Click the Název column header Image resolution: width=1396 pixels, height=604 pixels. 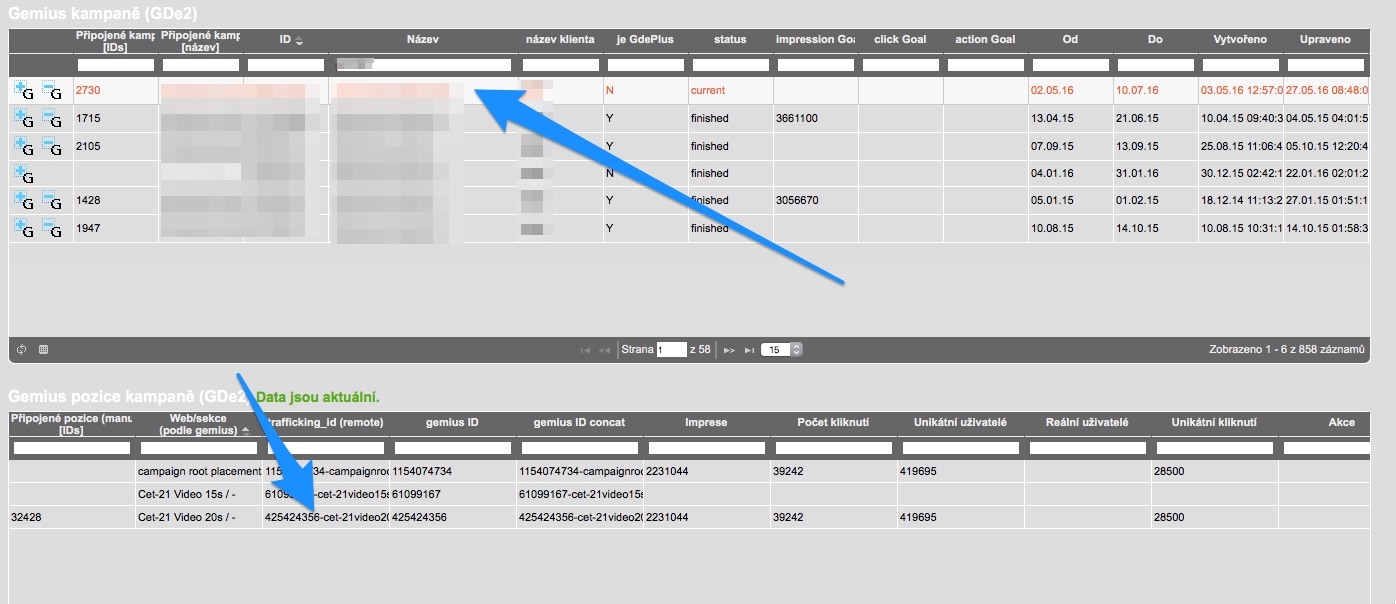(422, 40)
